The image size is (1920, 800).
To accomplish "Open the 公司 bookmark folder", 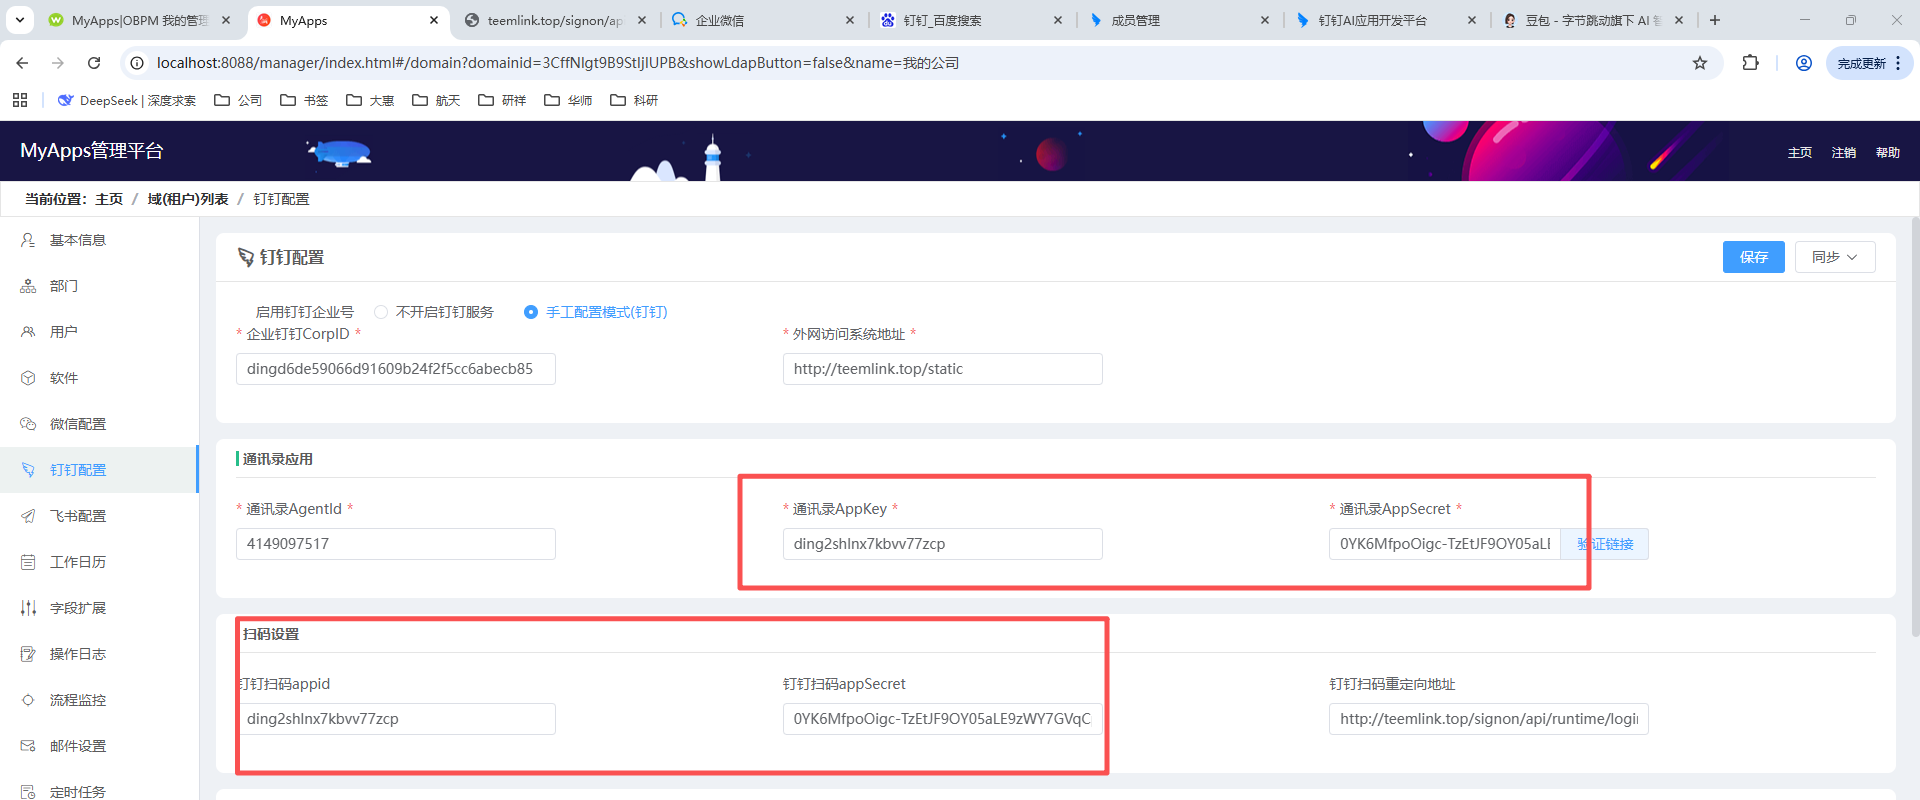I will point(238,100).
